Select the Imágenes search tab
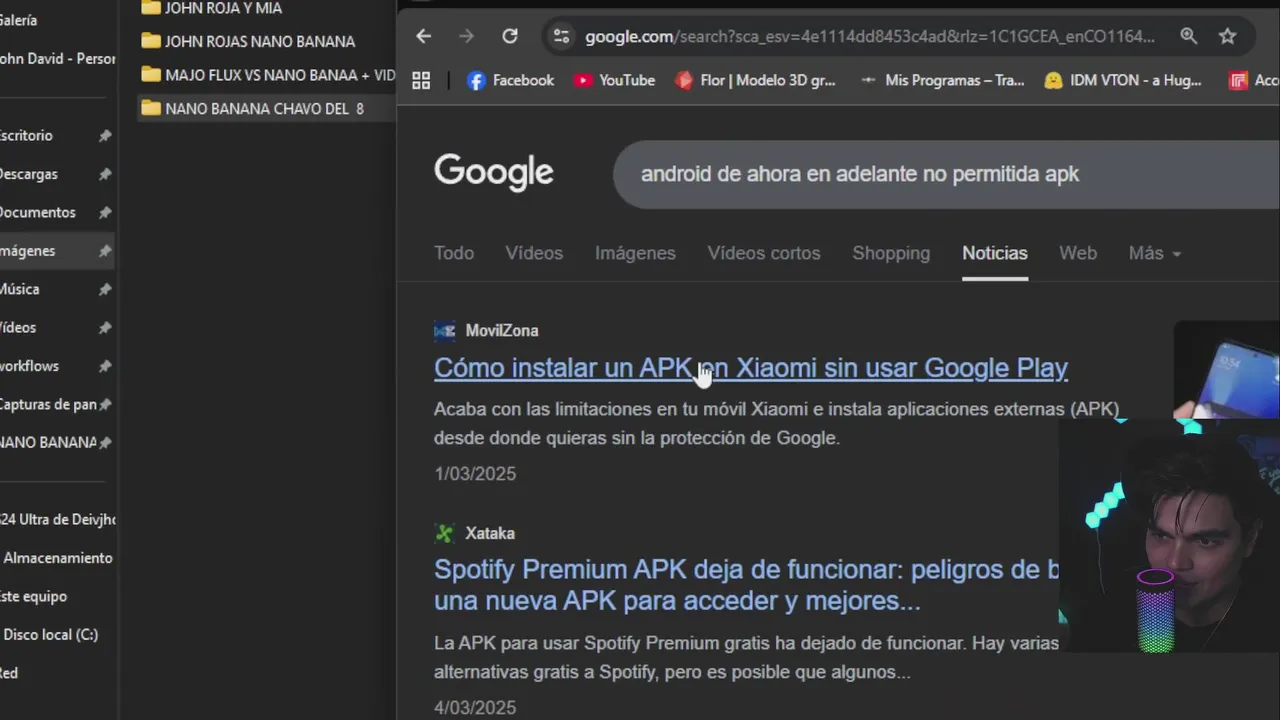 pos(635,253)
